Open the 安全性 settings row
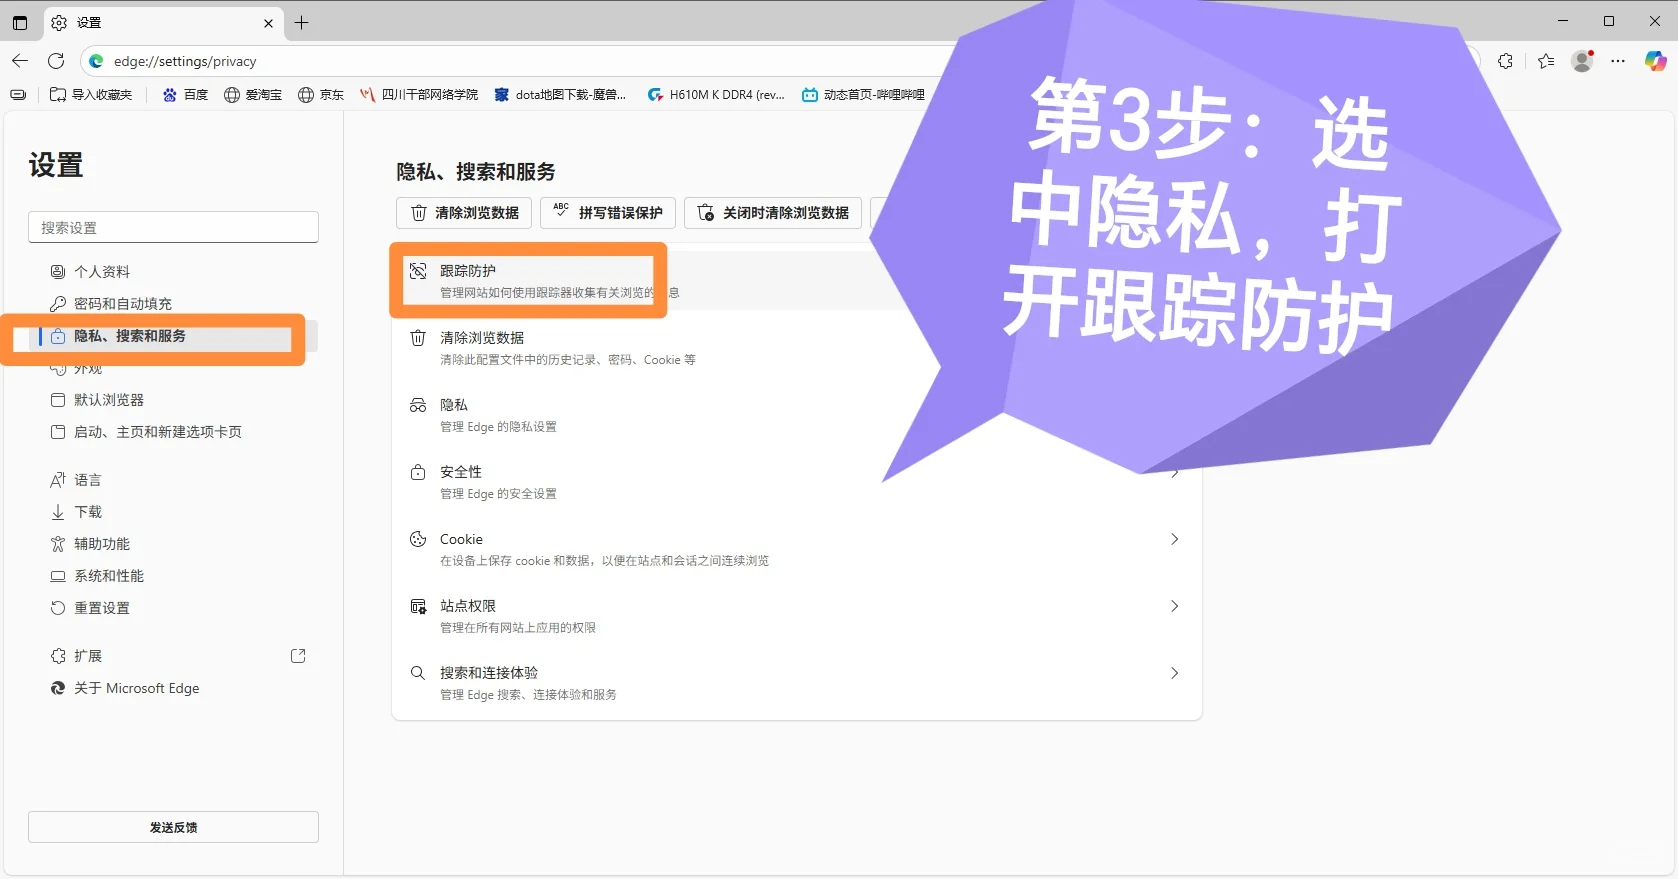This screenshot has height=879, width=1678. pos(797,482)
